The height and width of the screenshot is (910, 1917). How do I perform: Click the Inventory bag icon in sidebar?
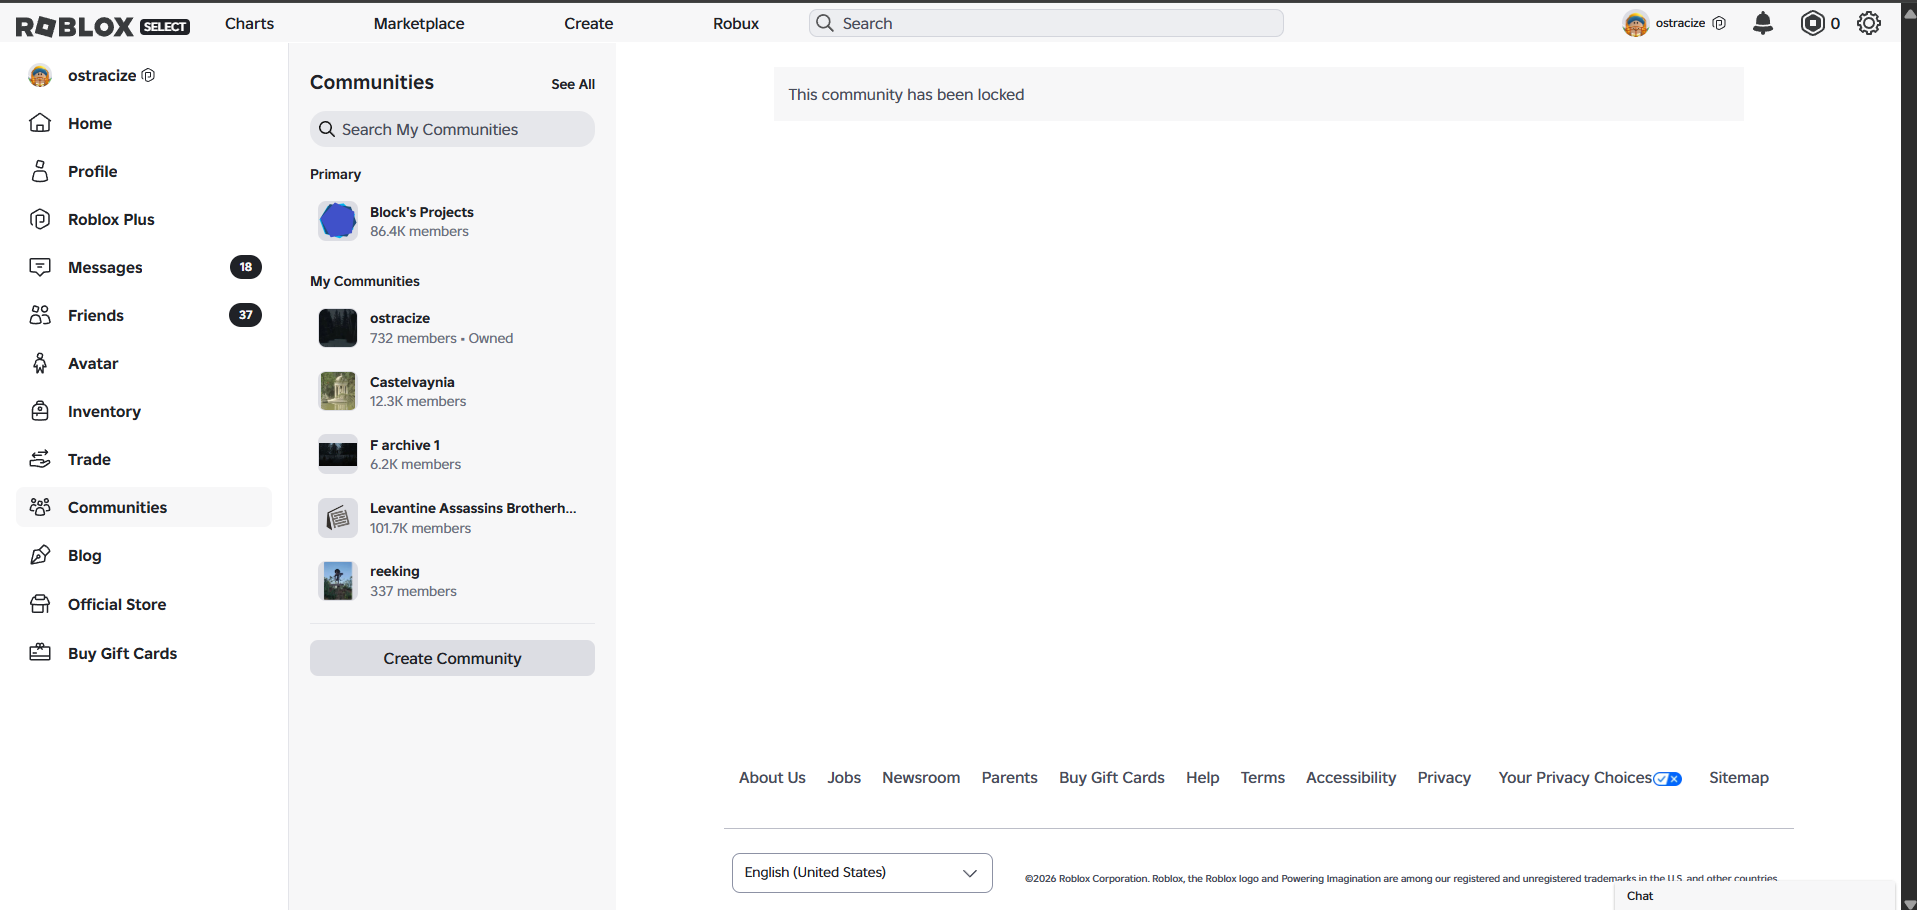(x=40, y=411)
